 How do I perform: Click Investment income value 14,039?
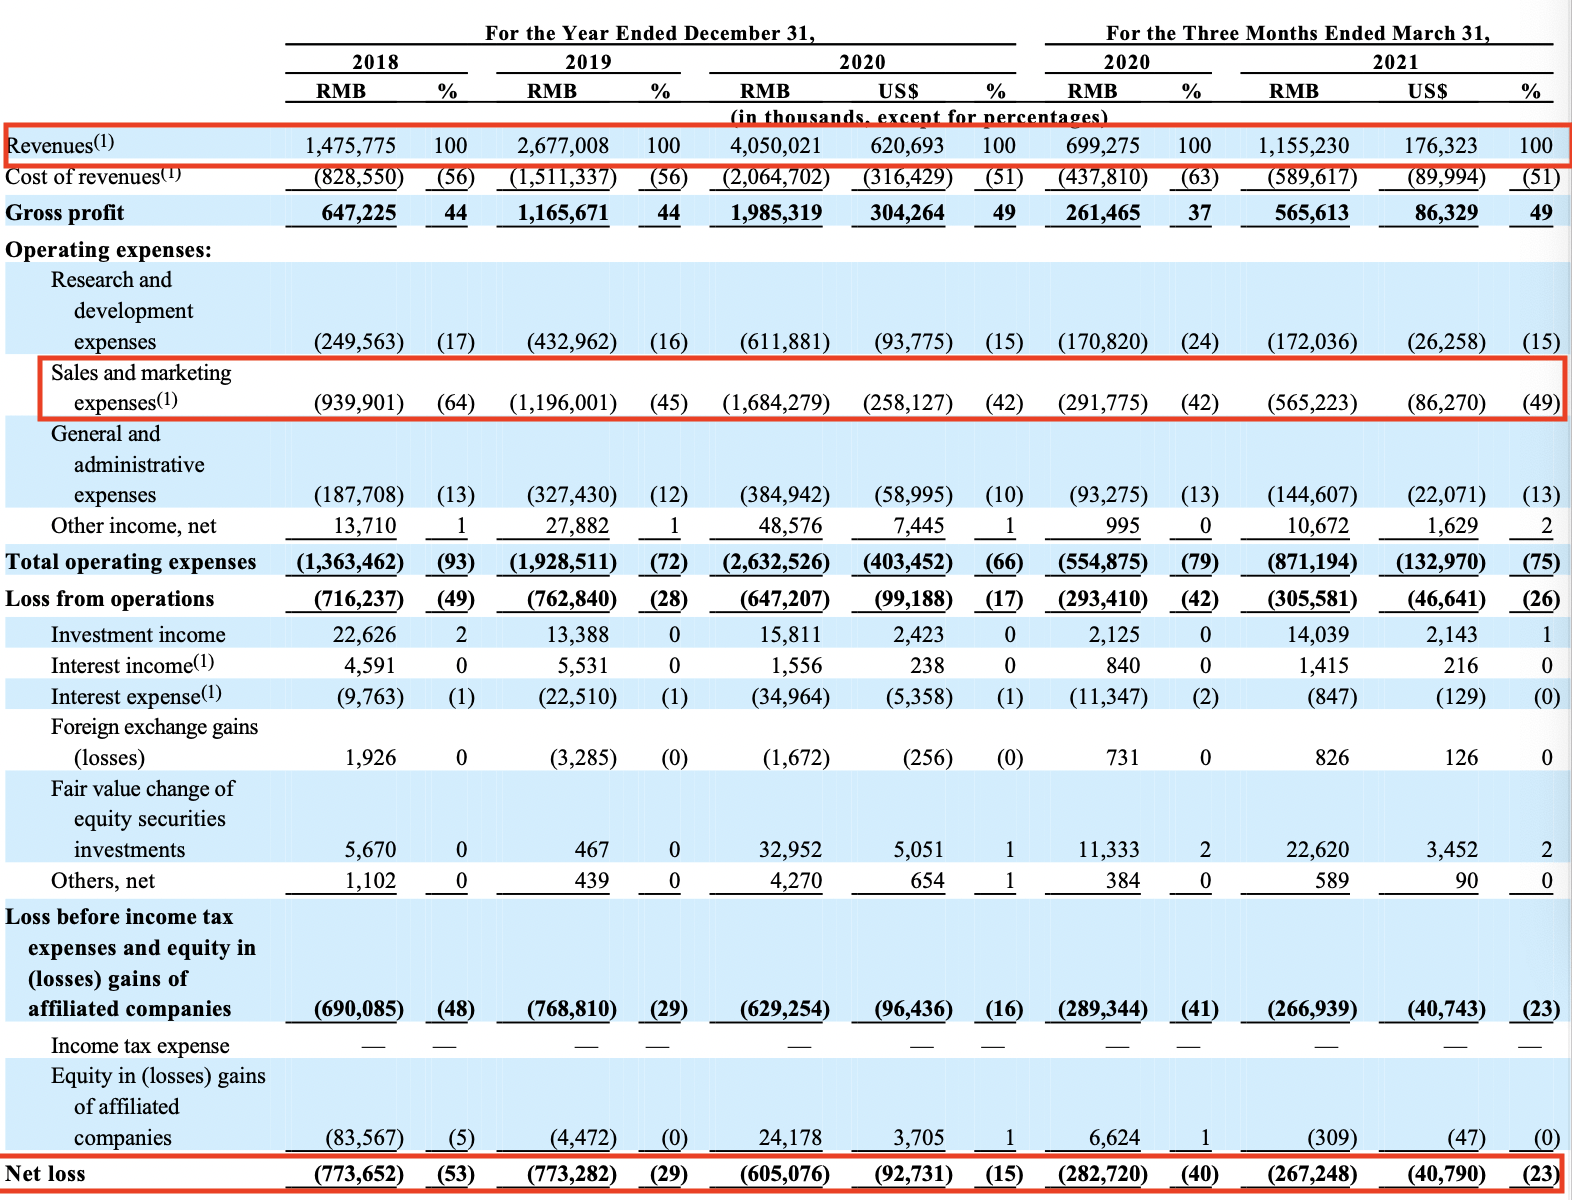tap(1317, 635)
